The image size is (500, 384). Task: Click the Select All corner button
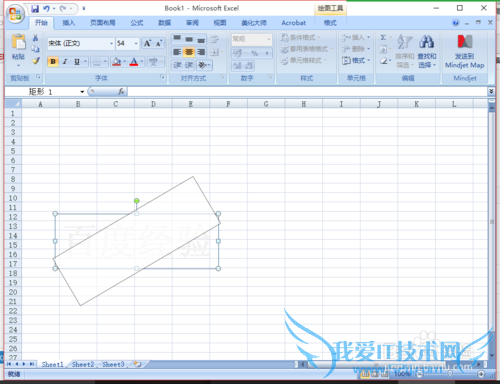coord(13,104)
